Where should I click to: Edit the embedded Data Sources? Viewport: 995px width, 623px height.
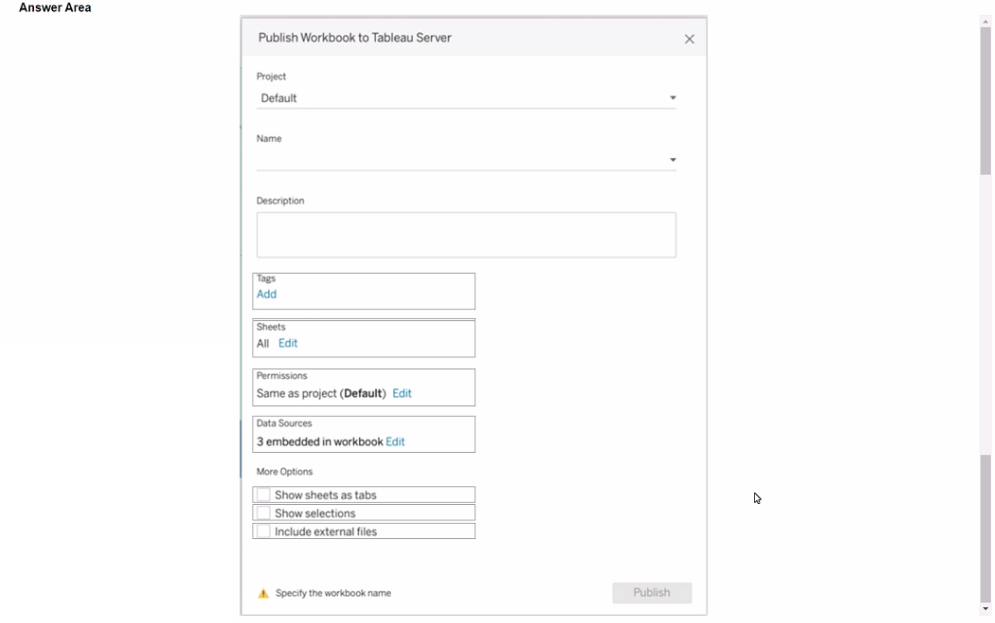pyautogui.click(x=395, y=442)
